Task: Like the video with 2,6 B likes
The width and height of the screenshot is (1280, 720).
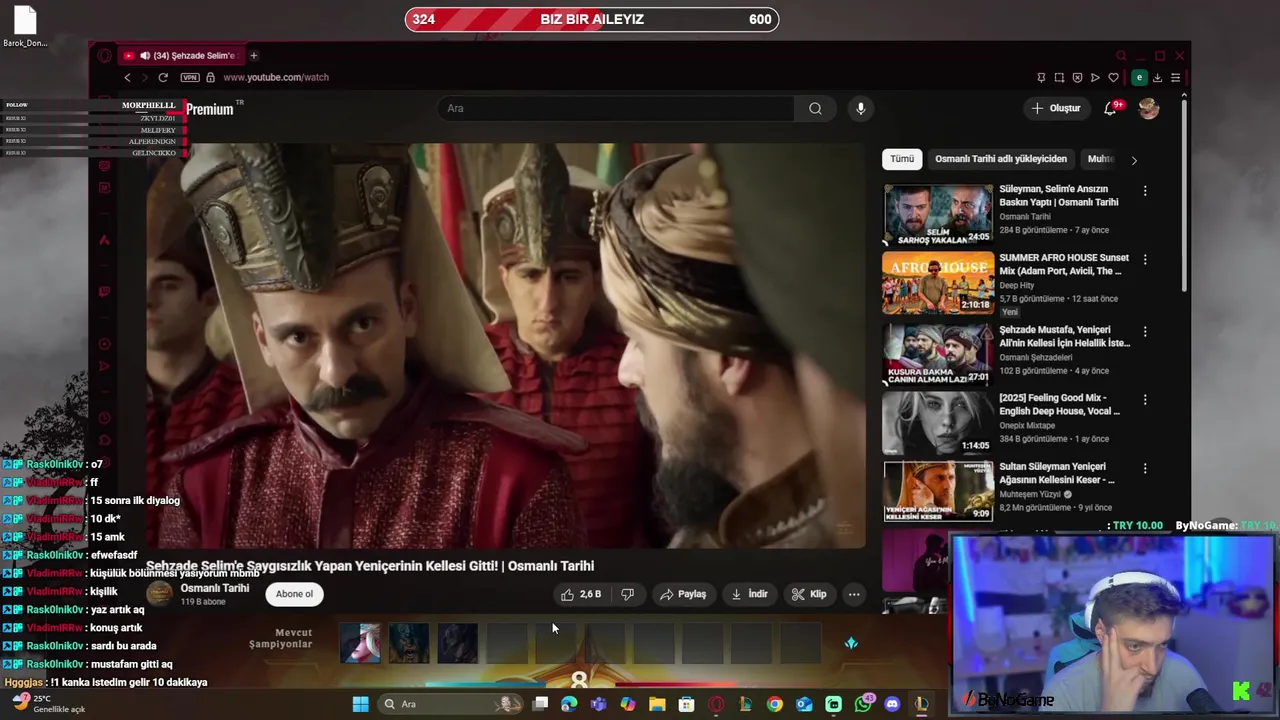Action: pyautogui.click(x=581, y=594)
